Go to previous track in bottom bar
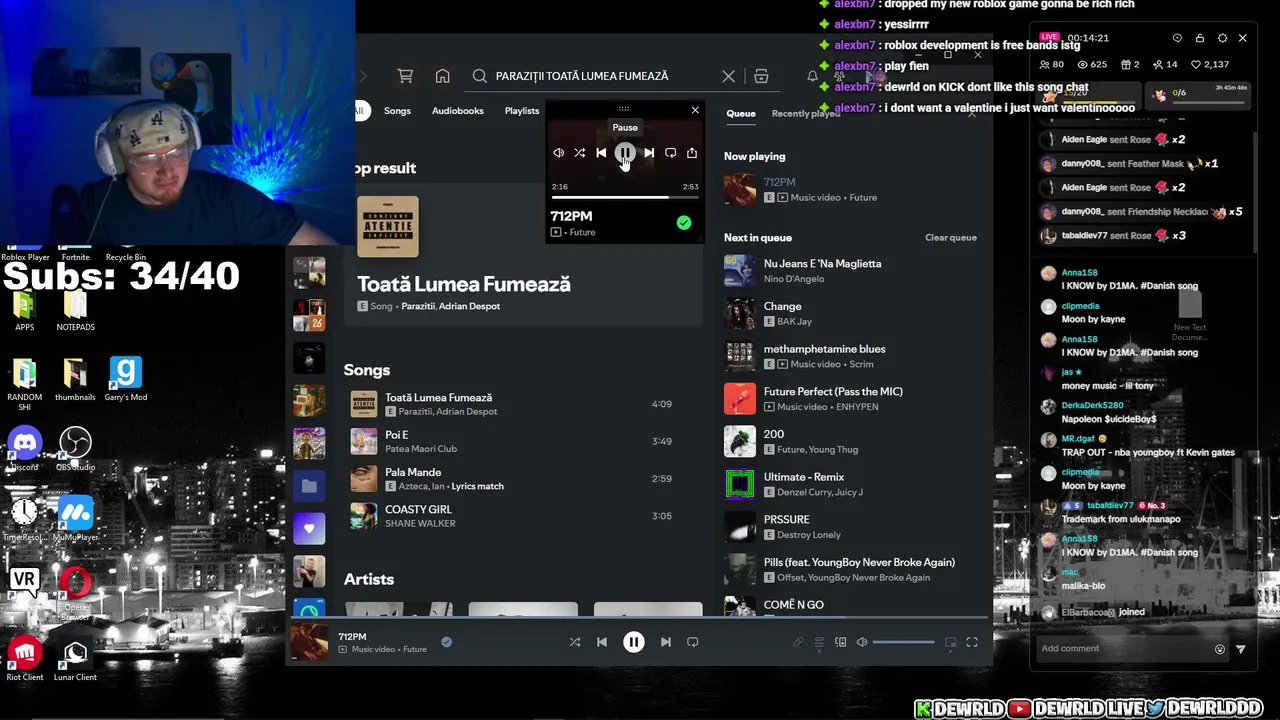 click(x=602, y=642)
